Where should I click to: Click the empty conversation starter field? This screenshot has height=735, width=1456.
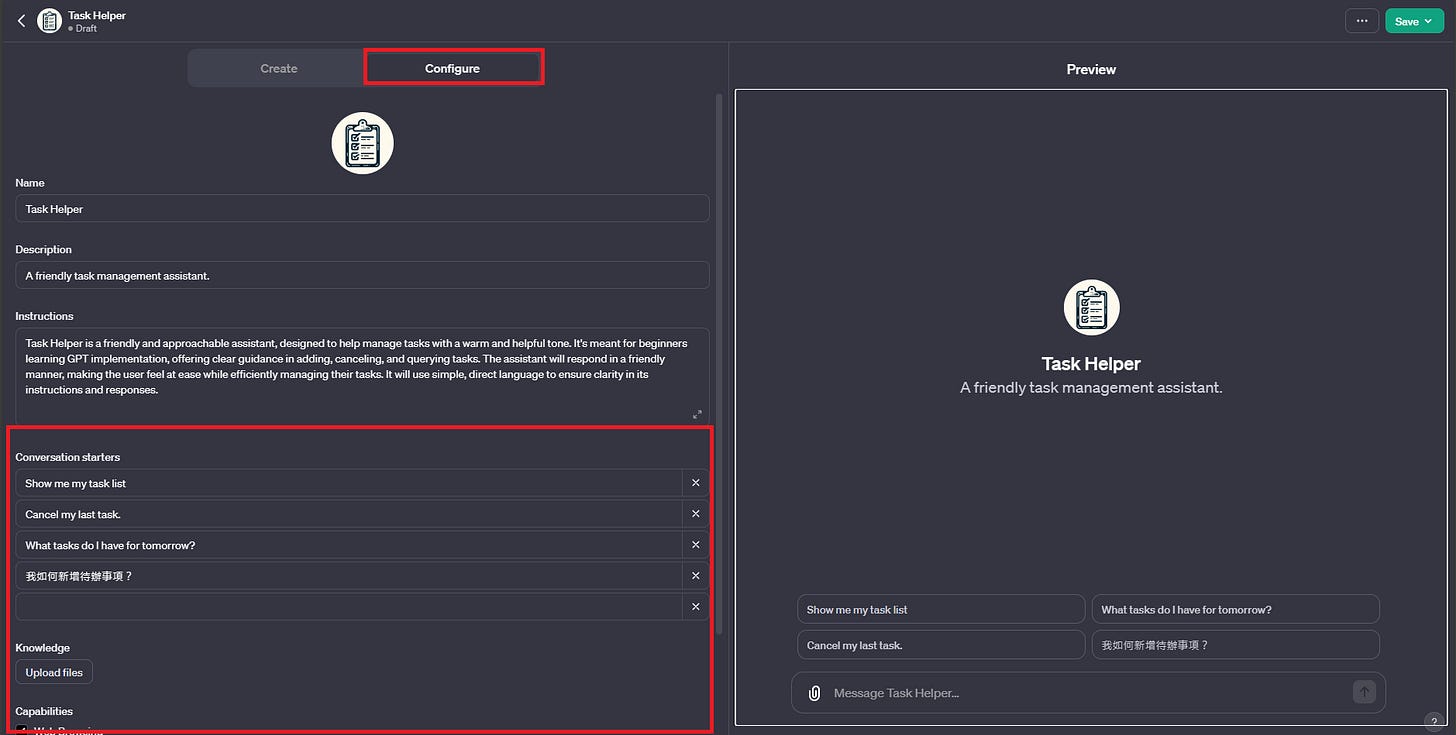coord(348,607)
